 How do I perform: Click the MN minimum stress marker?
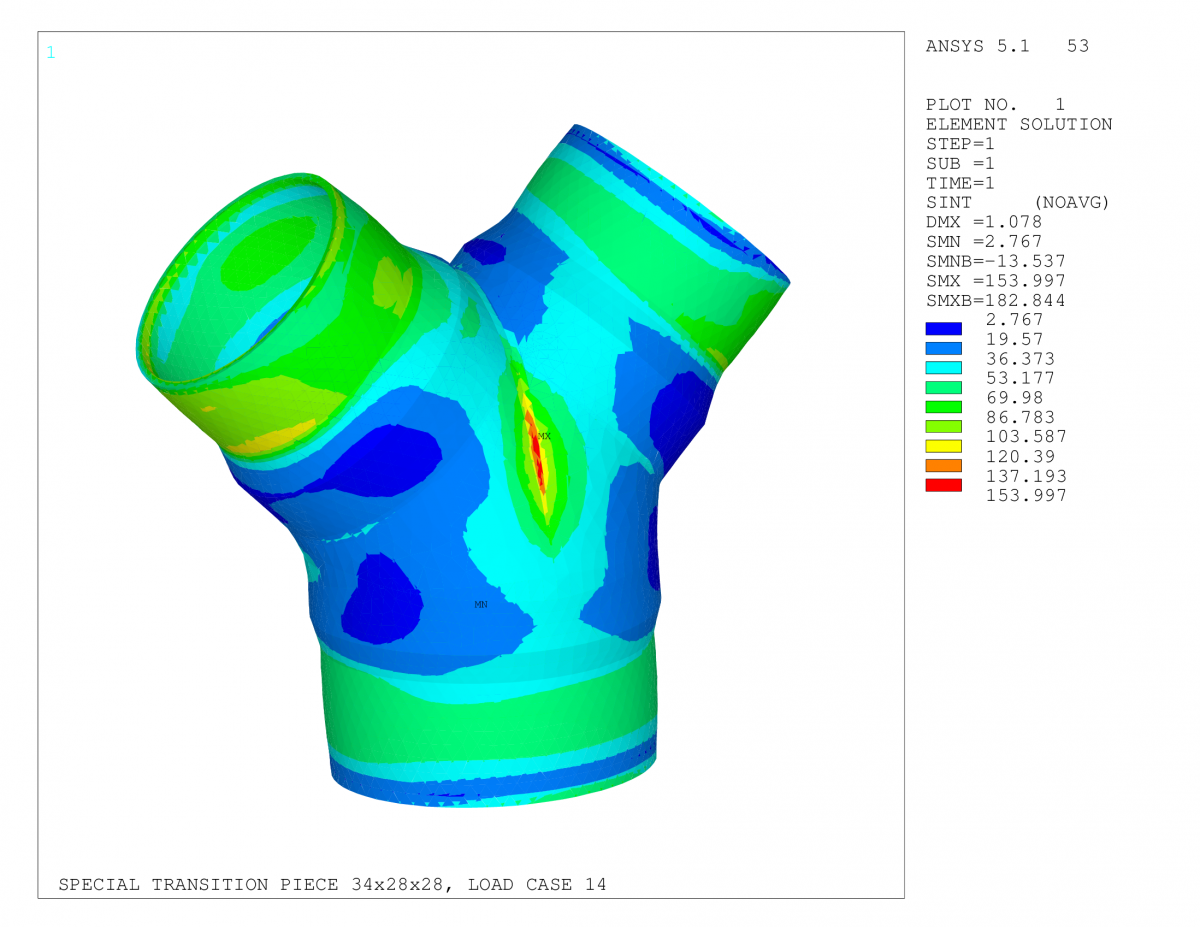(x=481, y=605)
